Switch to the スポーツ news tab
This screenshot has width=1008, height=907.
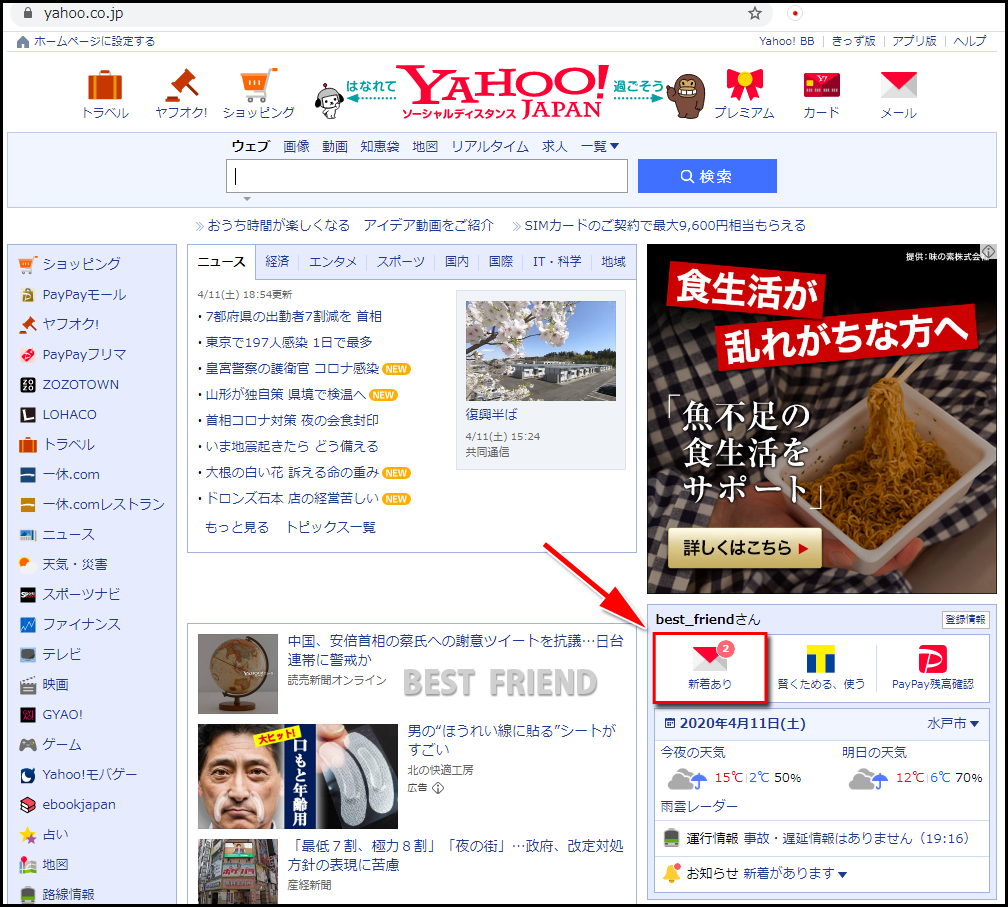click(400, 262)
